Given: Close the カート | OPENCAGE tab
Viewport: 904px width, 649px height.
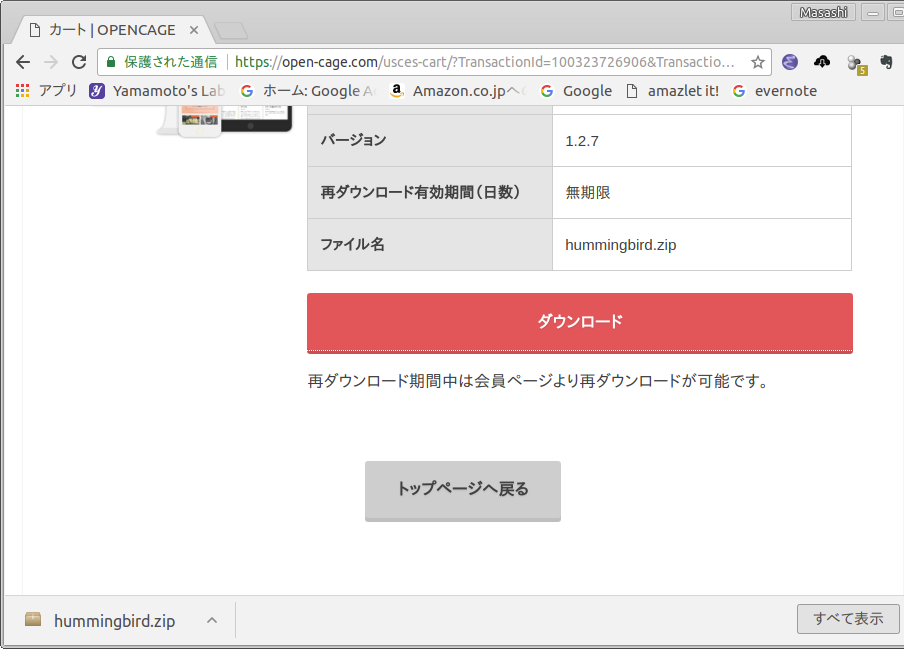Looking at the screenshot, I should click(x=194, y=30).
